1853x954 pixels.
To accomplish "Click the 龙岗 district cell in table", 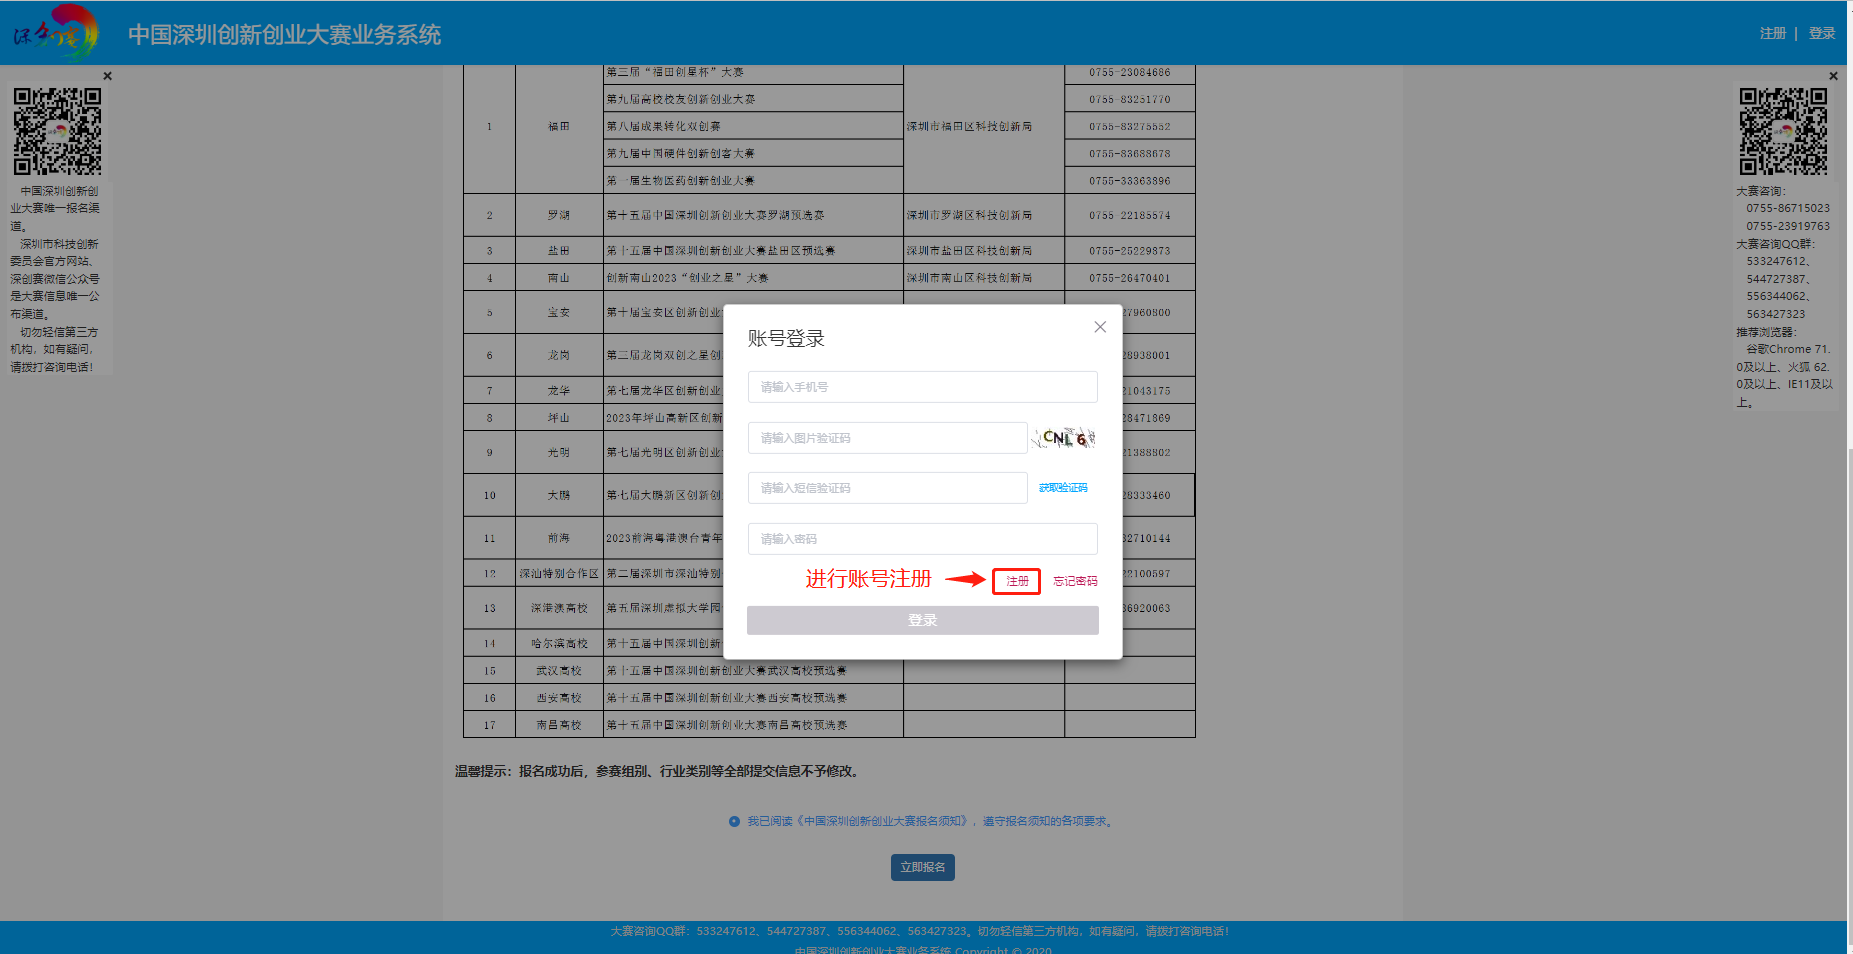I will [x=559, y=355].
